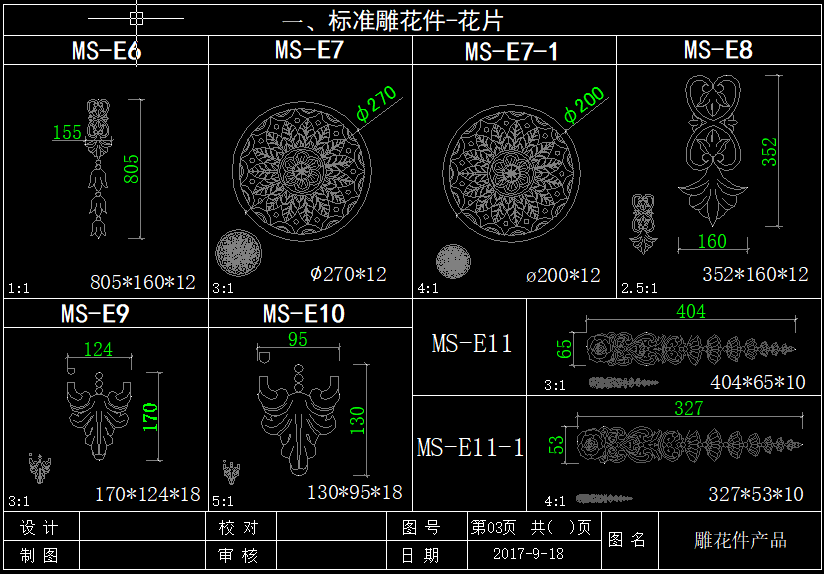Viewport: 824px width, 574px height.
Task: Click the green φ270 diameter dimension
Action: (377, 104)
